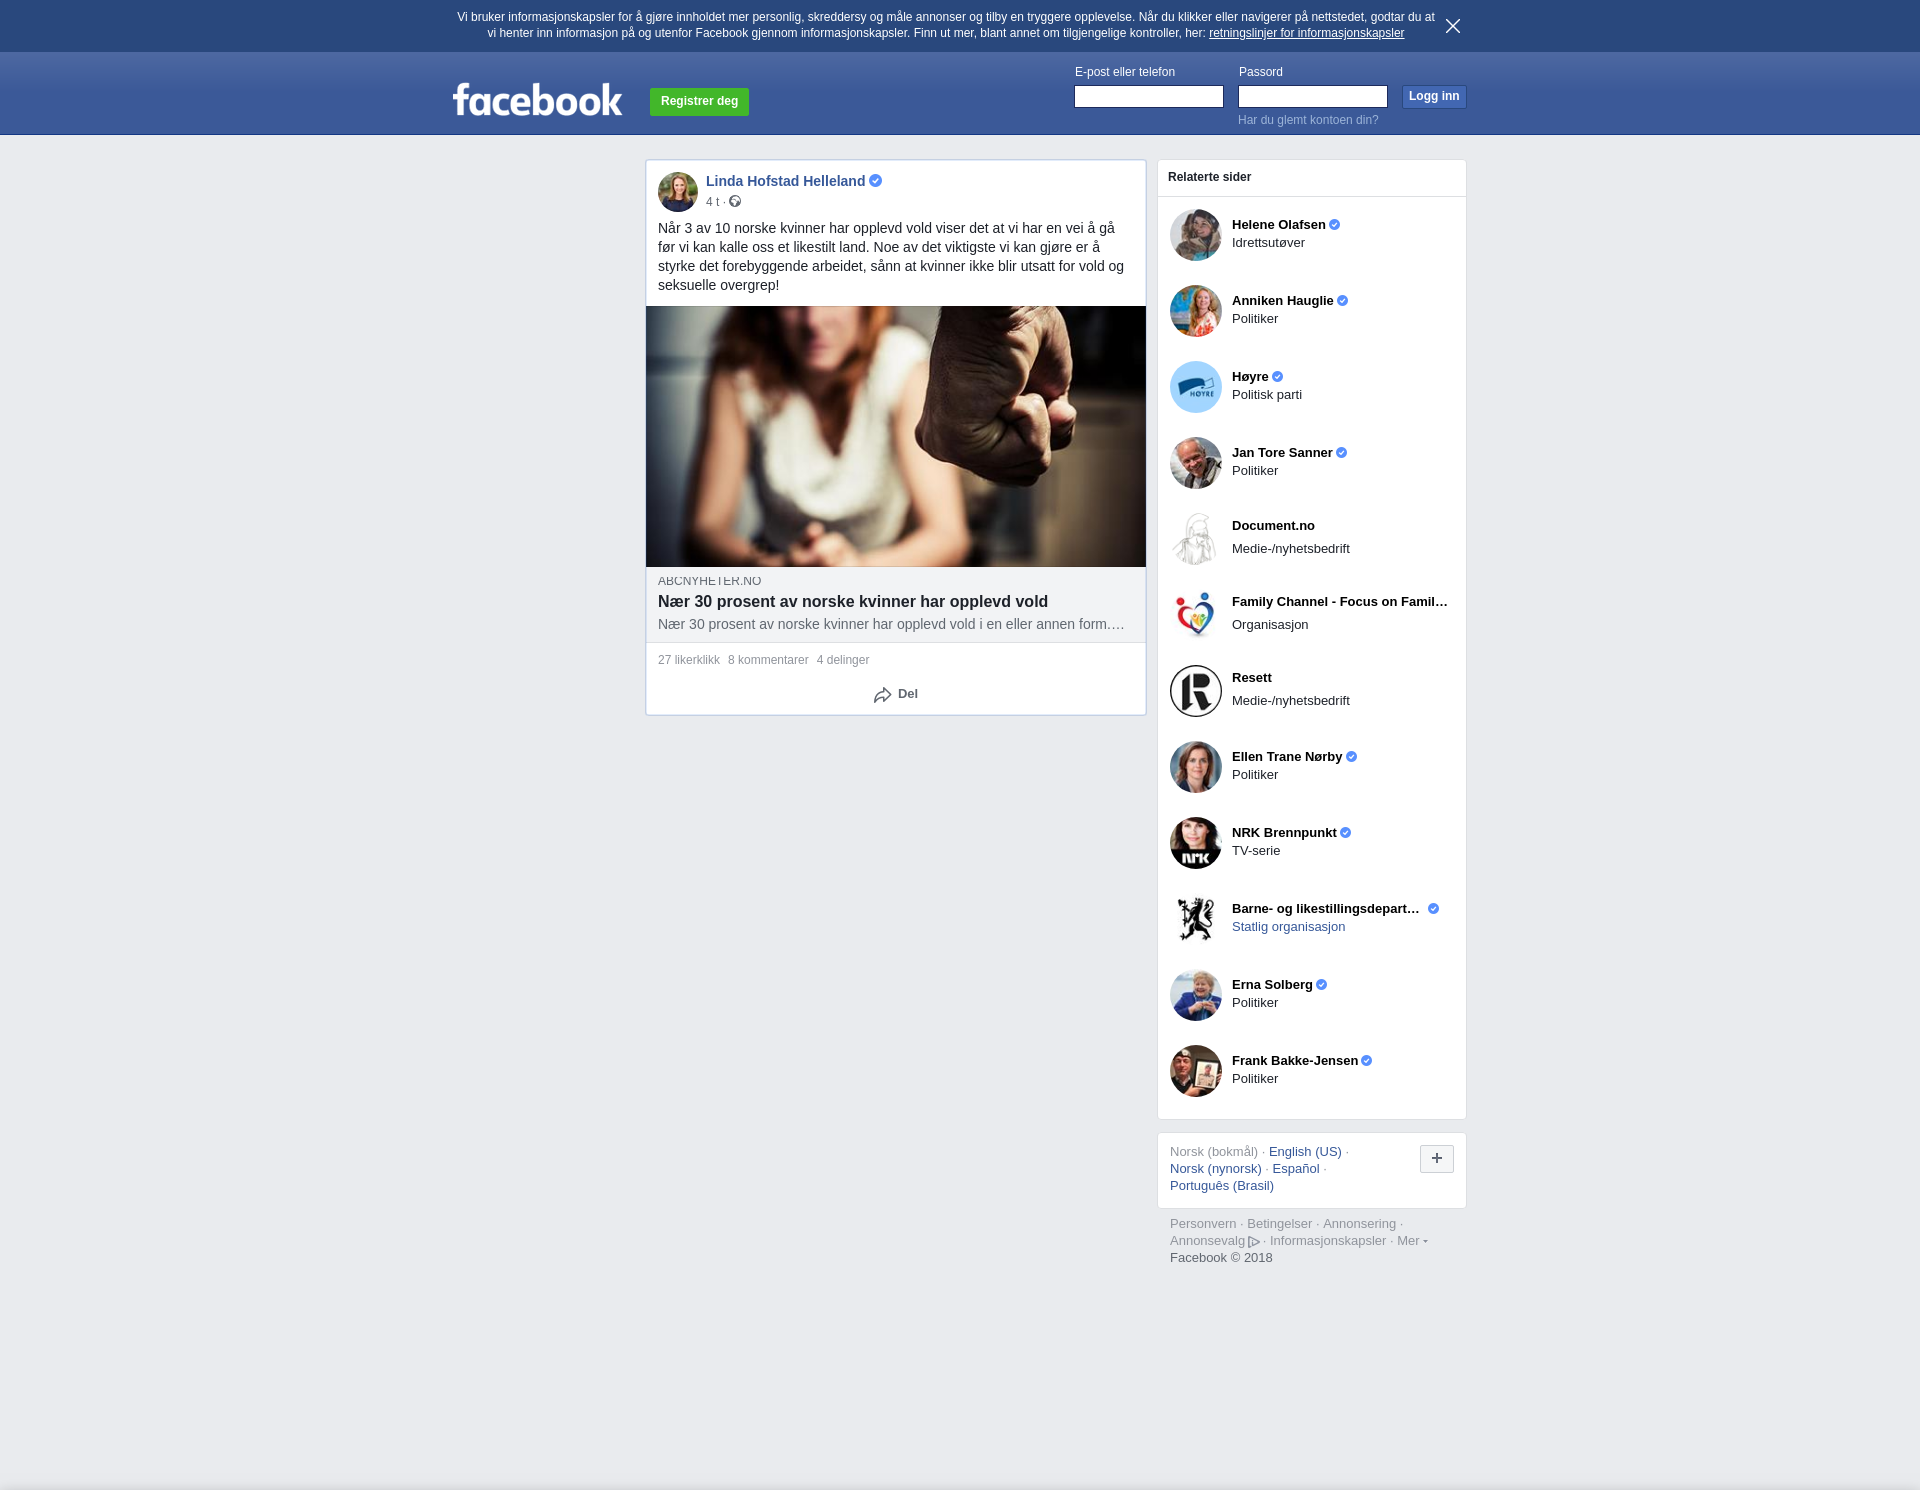Click Erna Solberg's avatar

click(x=1195, y=995)
